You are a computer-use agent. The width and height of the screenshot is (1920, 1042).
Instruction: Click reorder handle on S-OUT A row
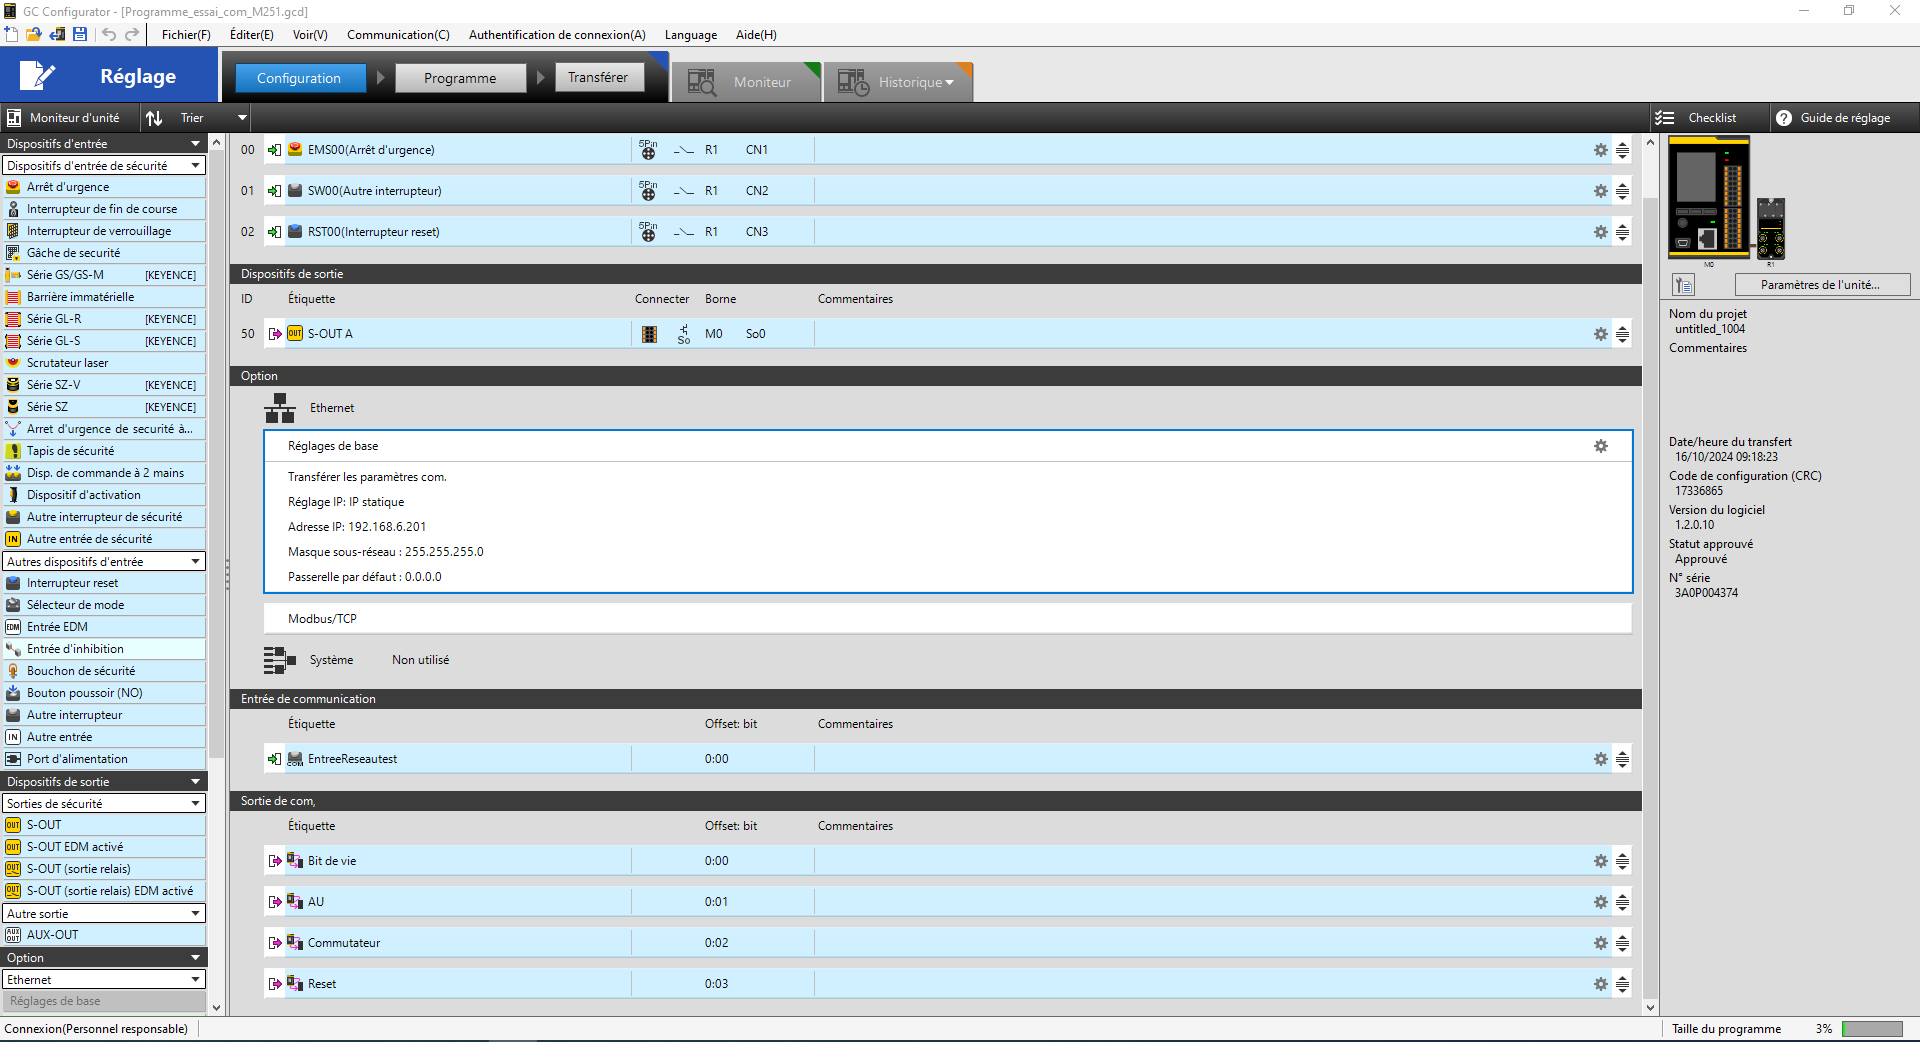pyautogui.click(x=1622, y=334)
